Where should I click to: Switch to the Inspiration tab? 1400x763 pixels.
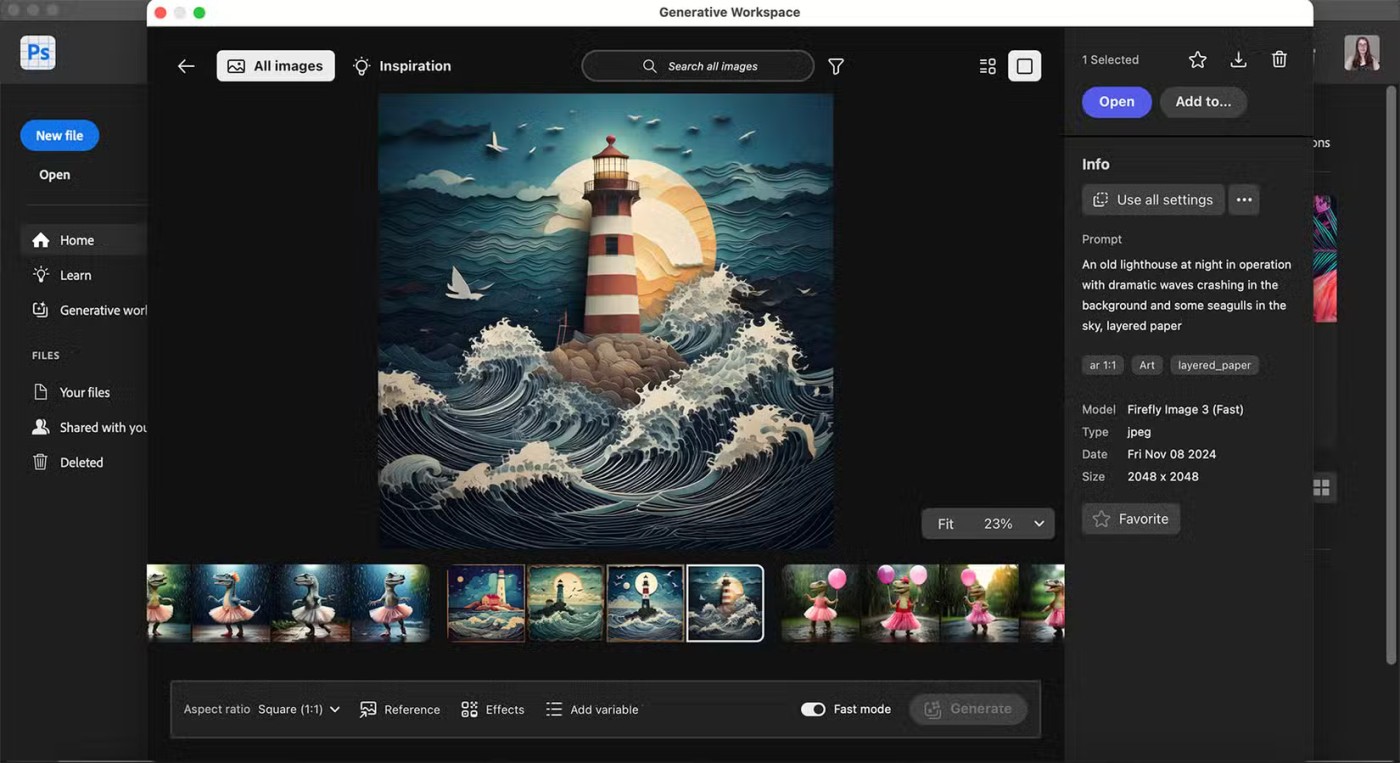point(402,66)
